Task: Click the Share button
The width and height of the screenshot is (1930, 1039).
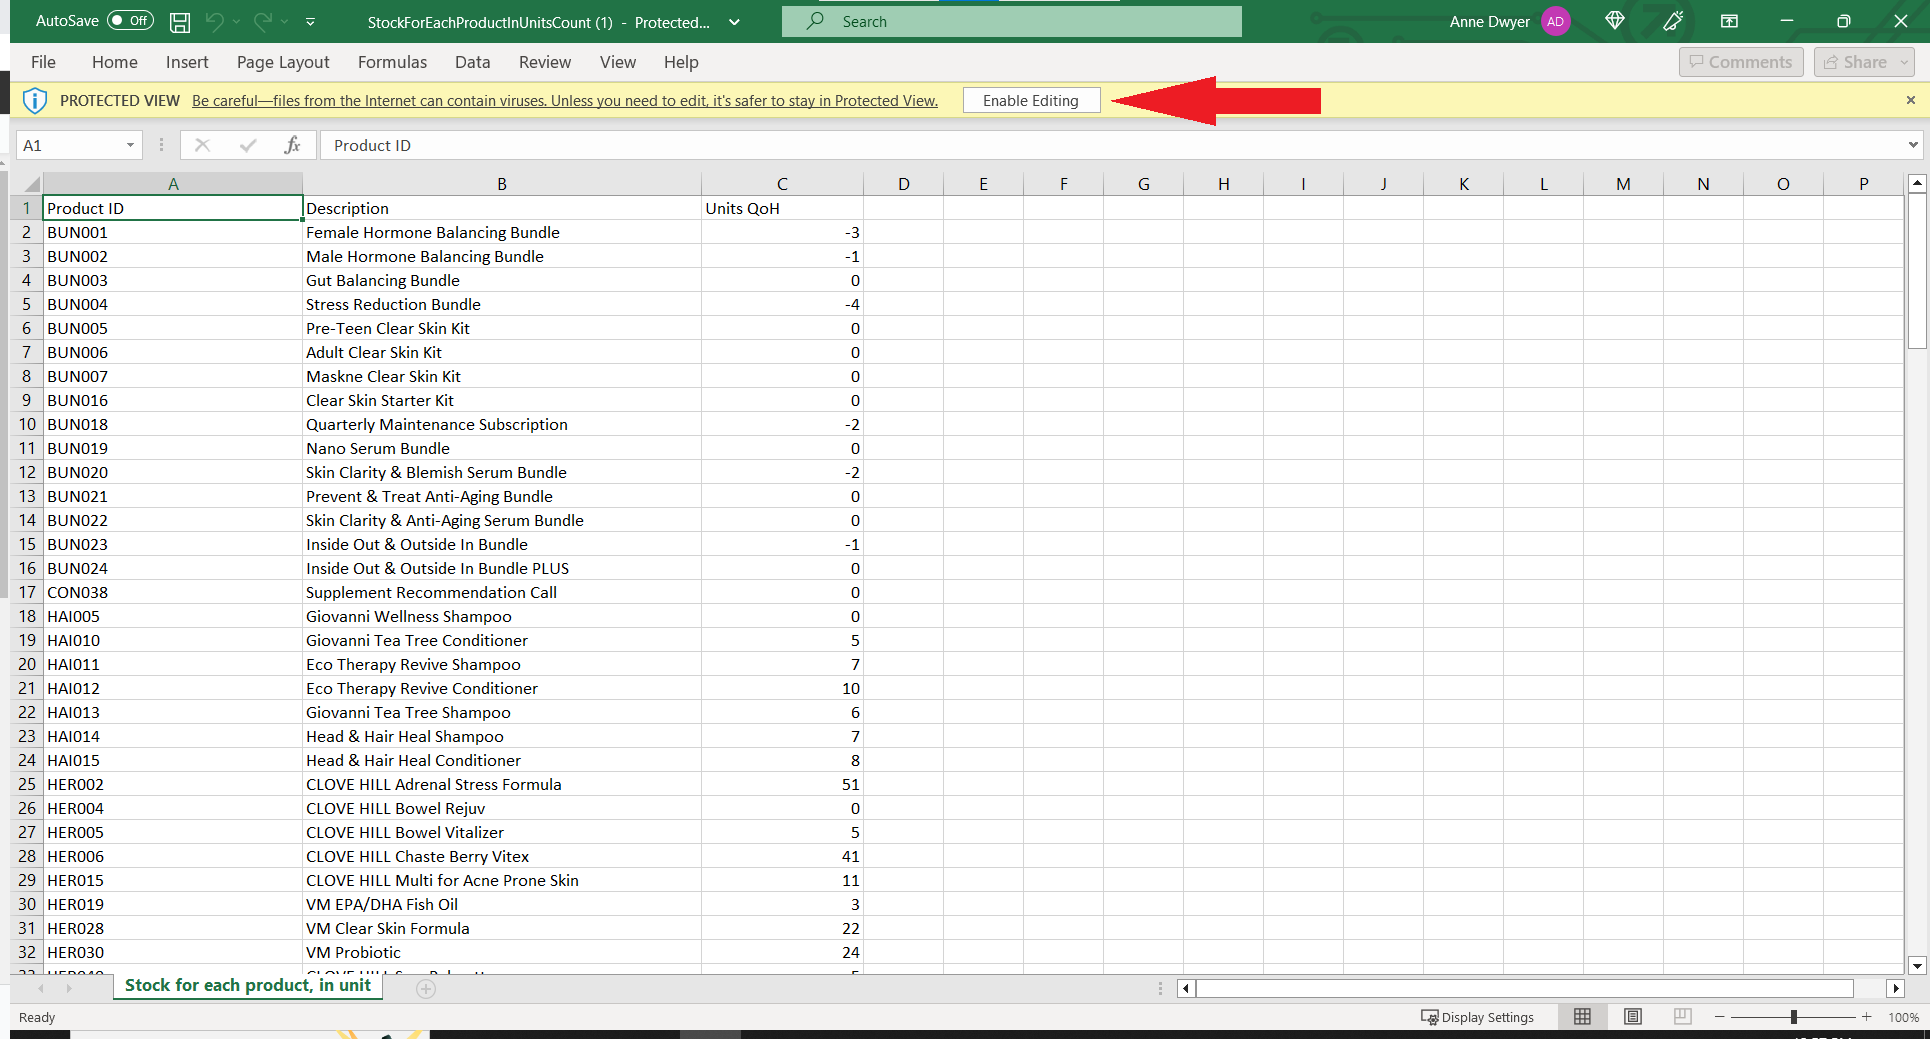Action: point(1855,62)
